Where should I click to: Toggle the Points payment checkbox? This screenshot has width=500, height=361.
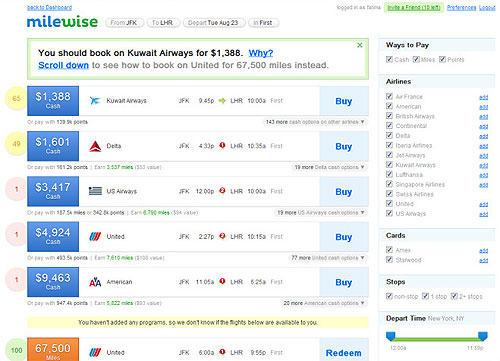[x=442, y=59]
